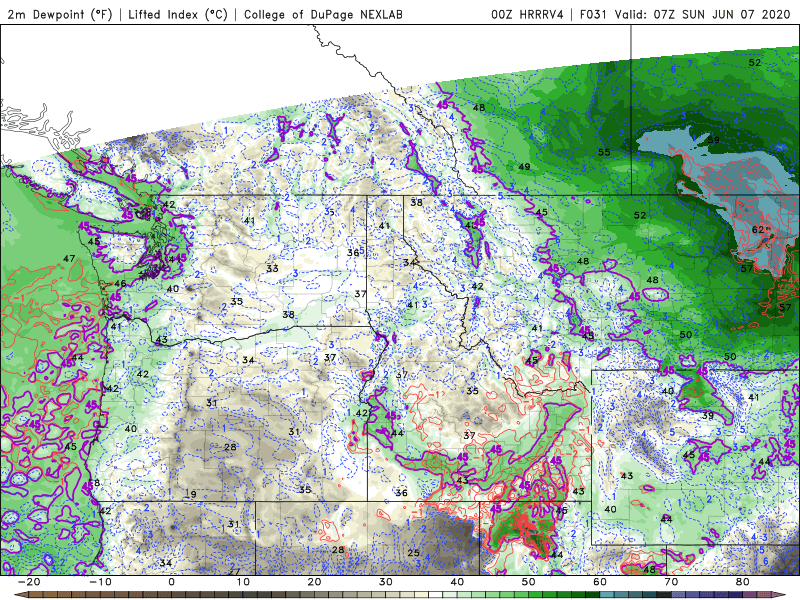Click the 80 label on the color scale
The width and height of the screenshot is (800, 600).
pos(743,582)
